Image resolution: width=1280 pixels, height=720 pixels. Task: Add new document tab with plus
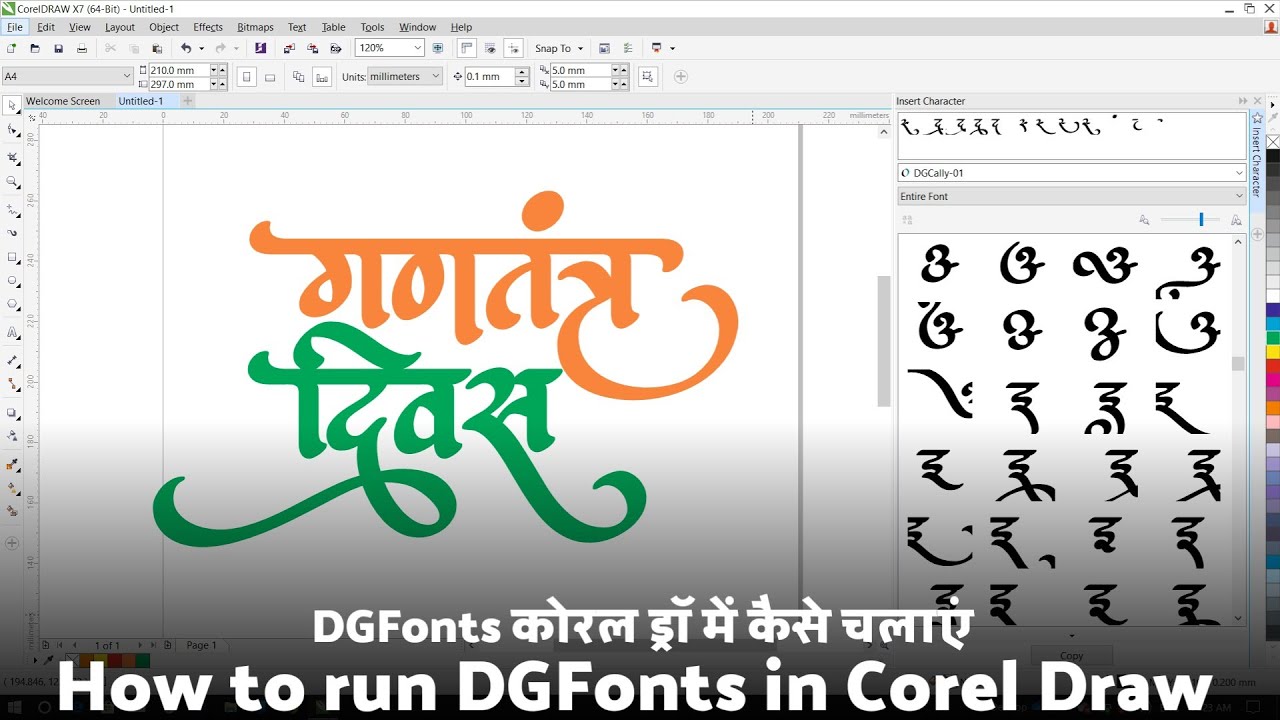click(187, 101)
